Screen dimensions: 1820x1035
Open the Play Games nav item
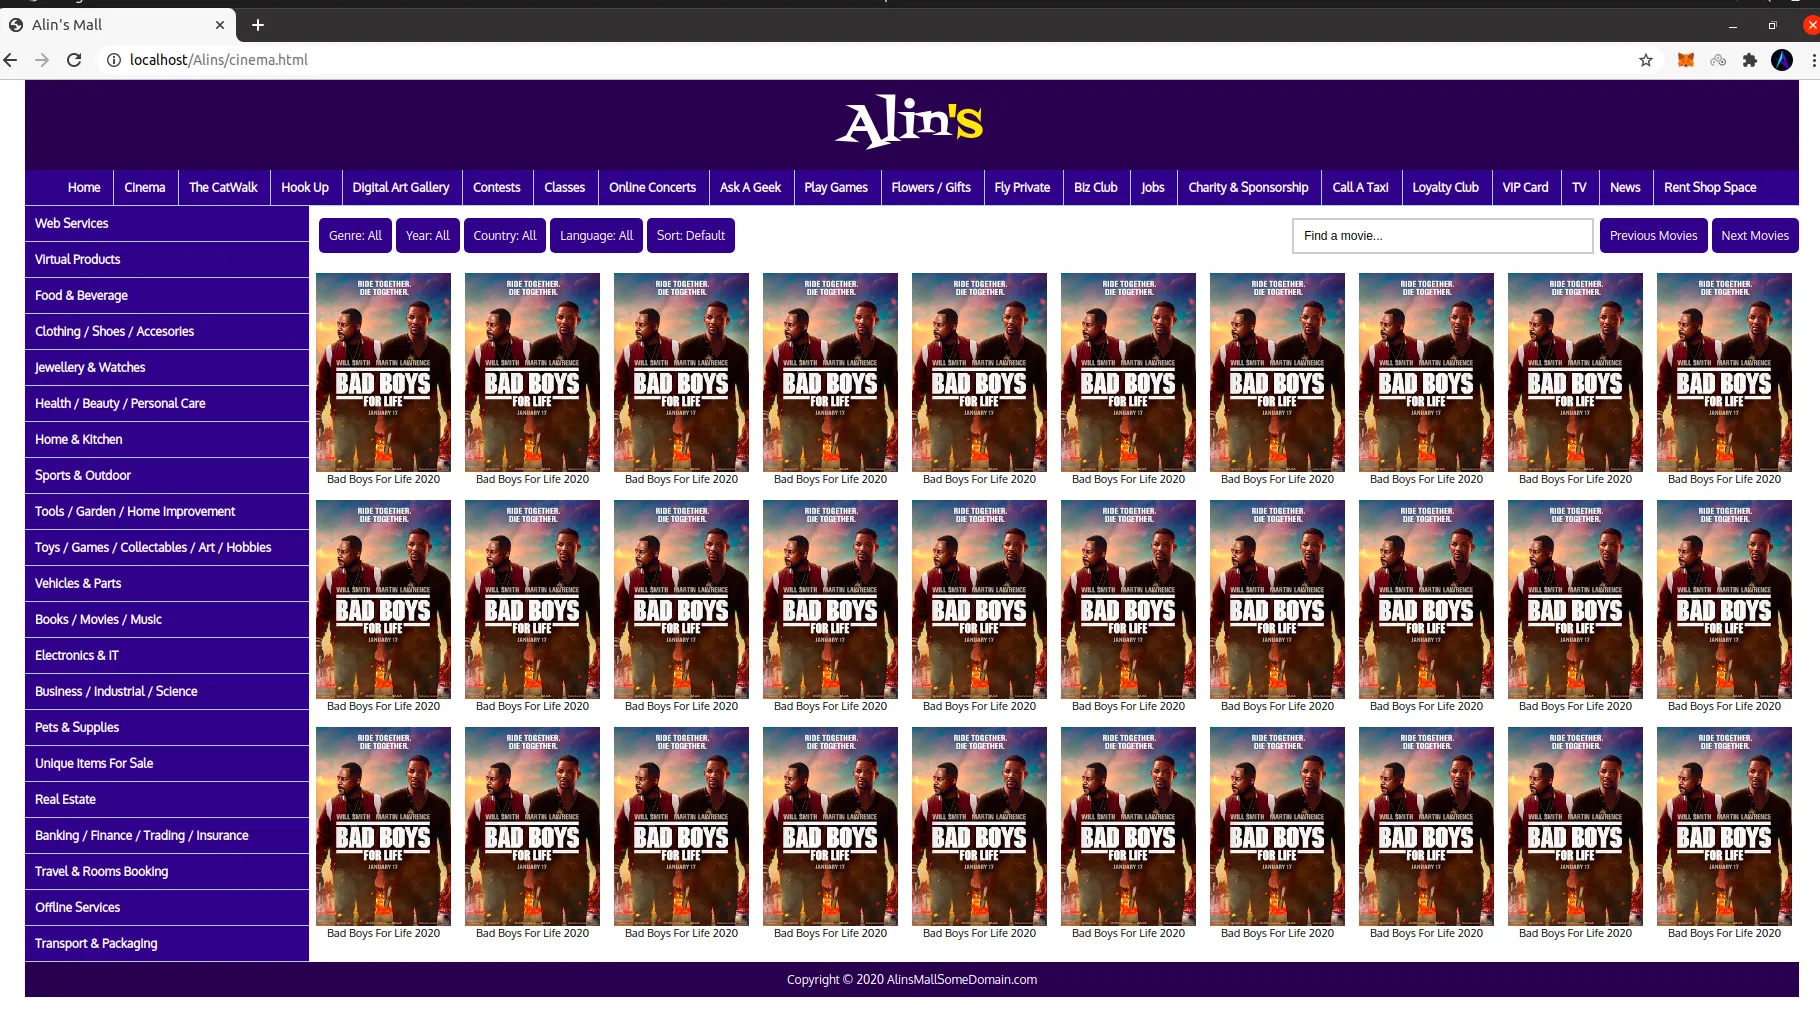[x=836, y=187]
